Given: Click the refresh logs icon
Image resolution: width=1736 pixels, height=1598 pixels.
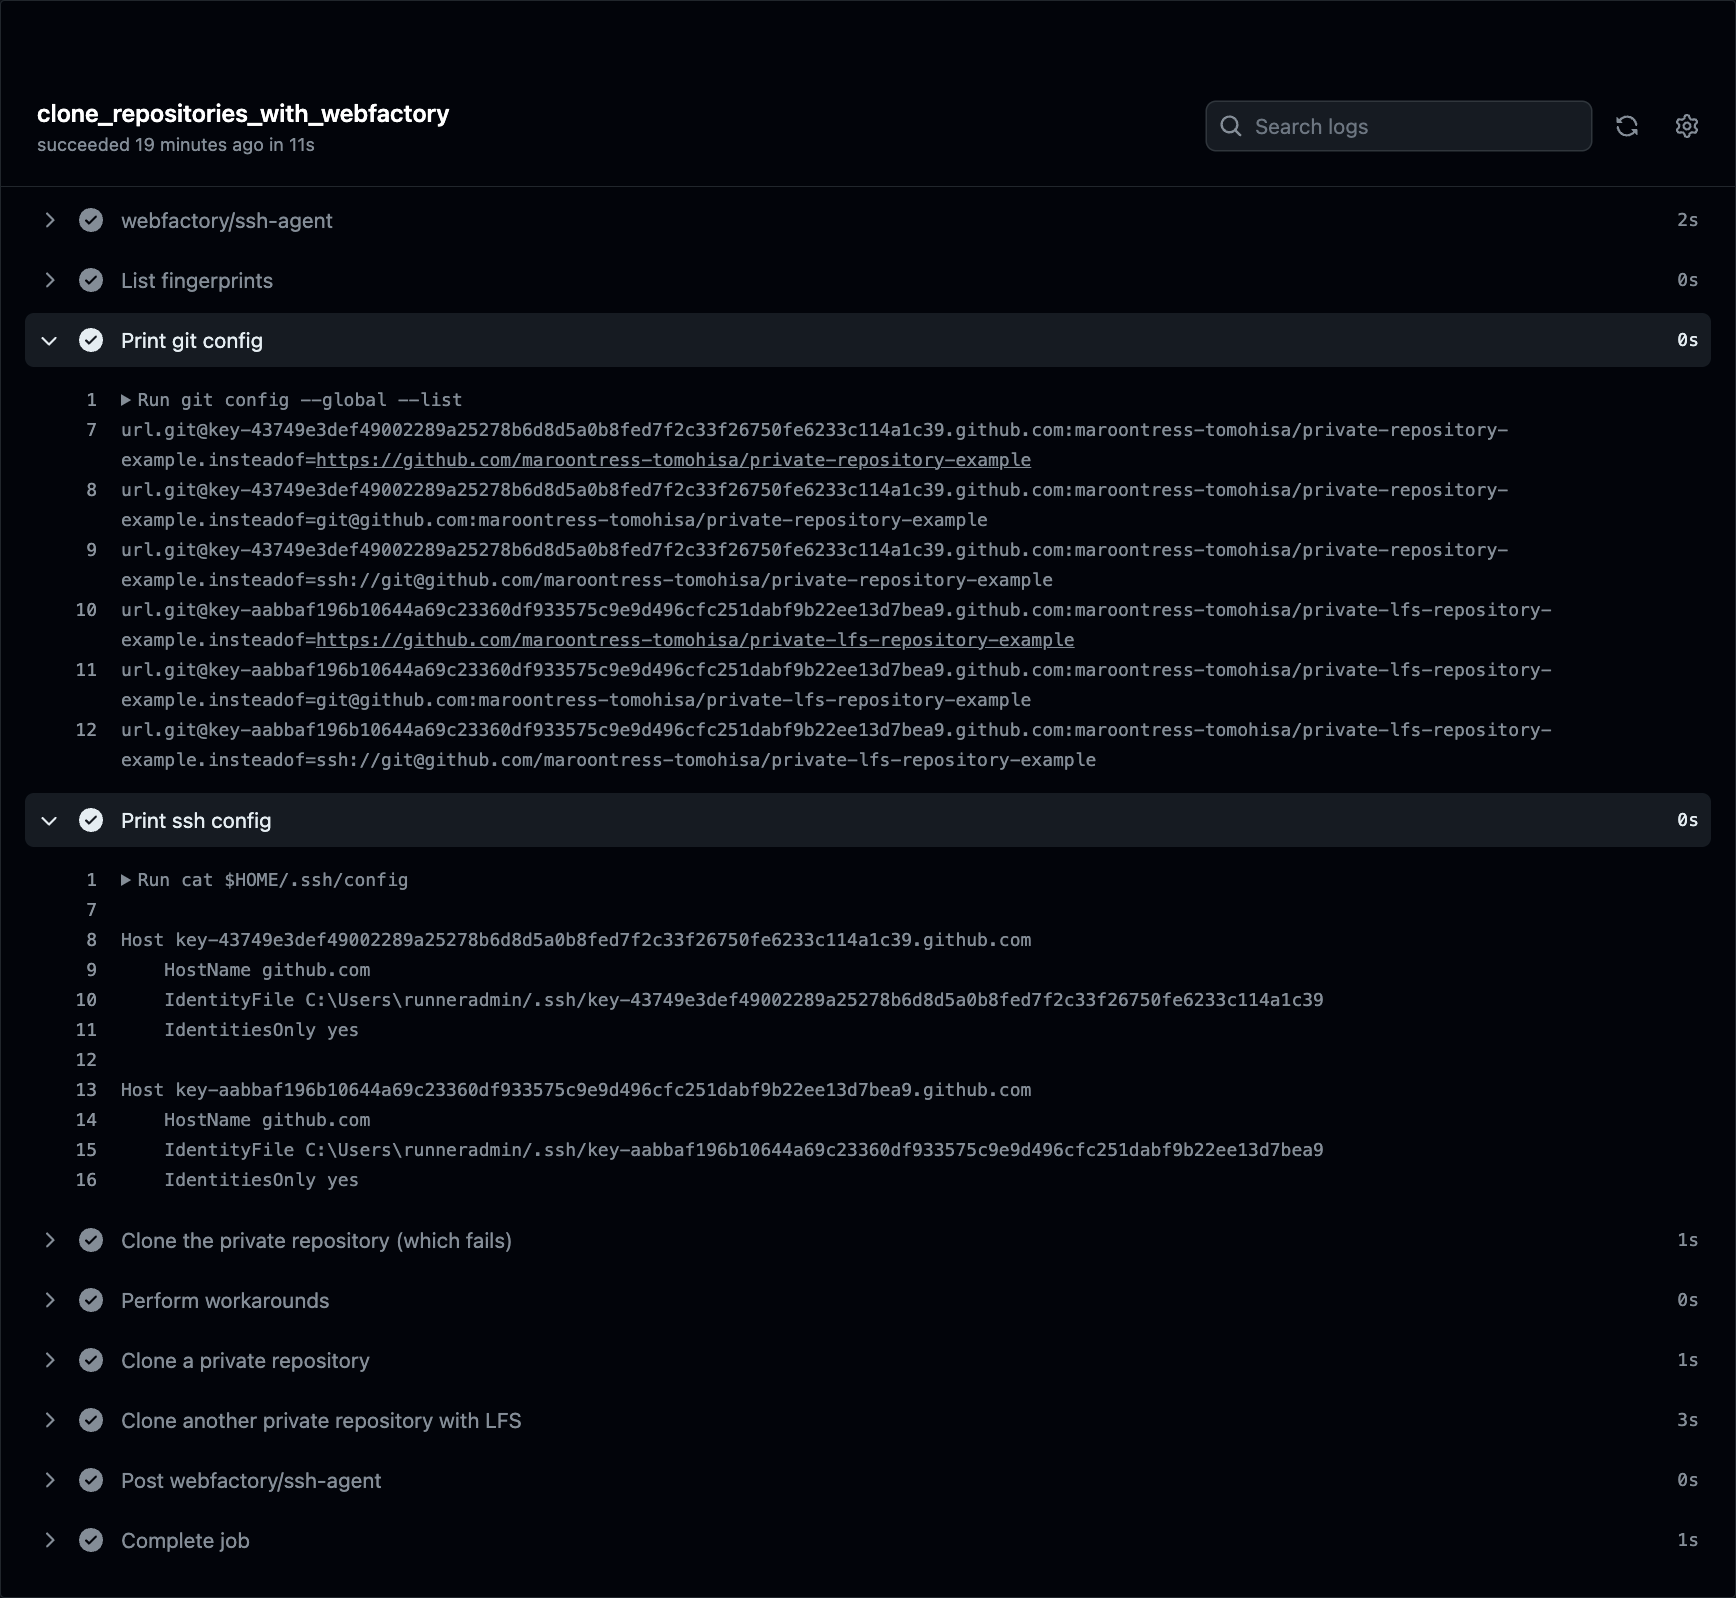Looking at the screenshot, I should 1627,126.
